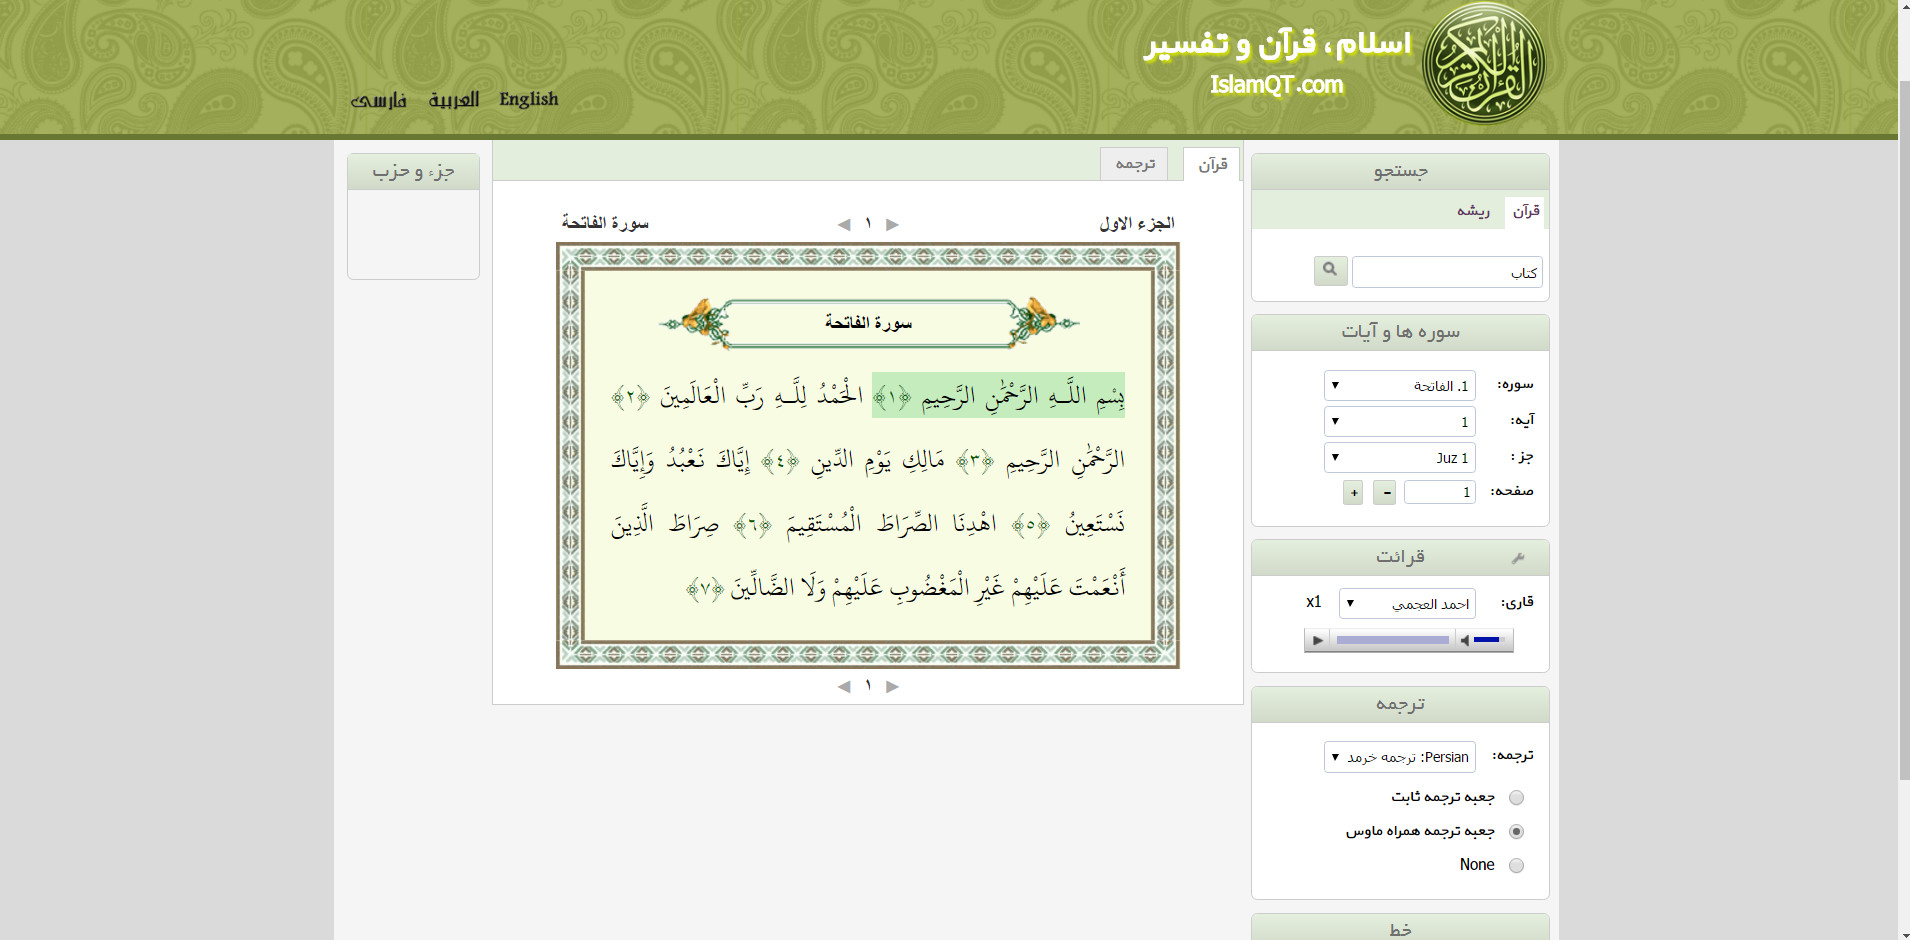Select the None translation radio
This screenshot has width=1910, height=940.
point(1516,866)
